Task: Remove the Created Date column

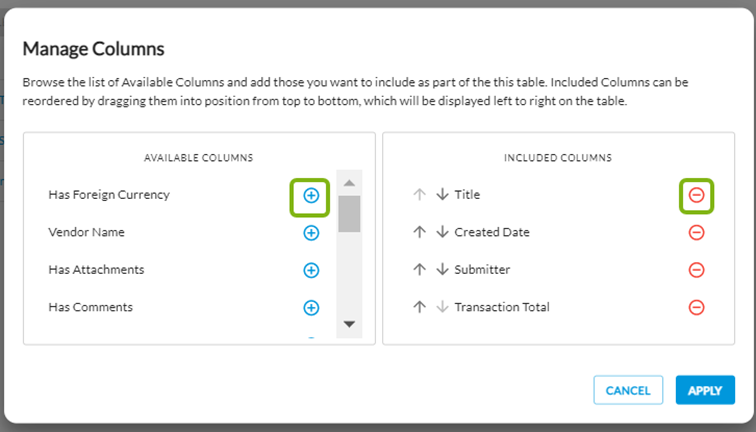Action: tap(697, 233)
